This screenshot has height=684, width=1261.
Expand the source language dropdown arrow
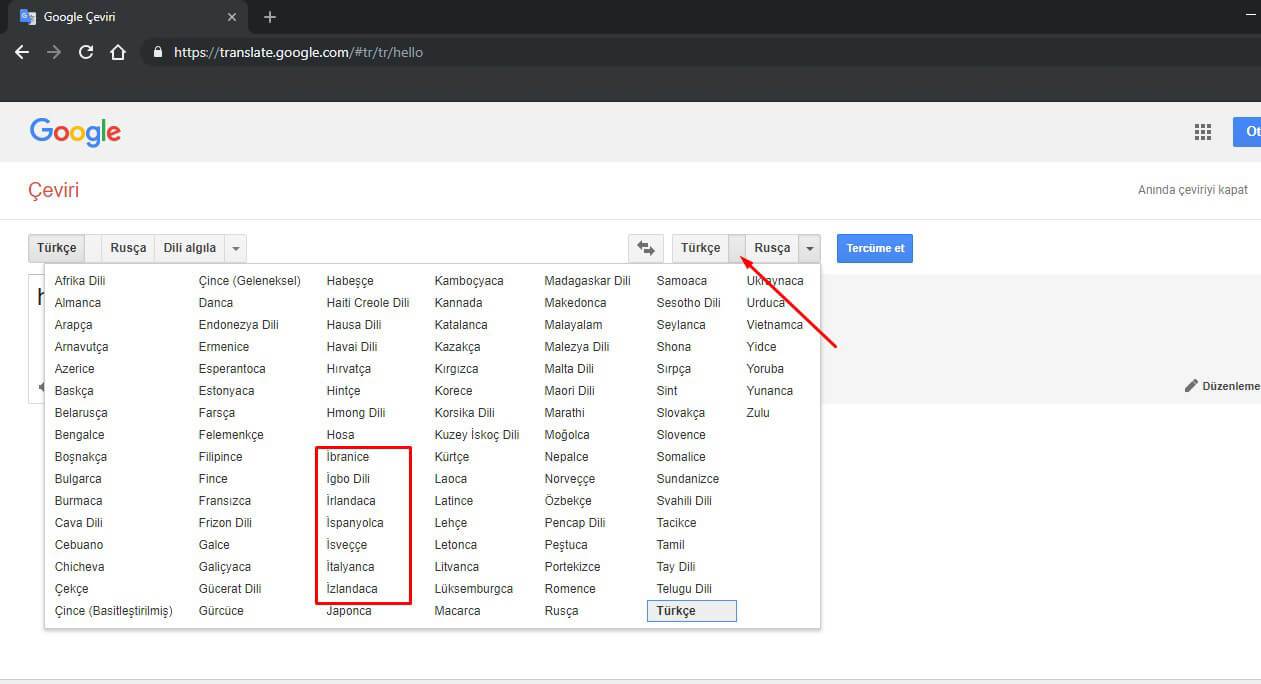pos(235,248)
